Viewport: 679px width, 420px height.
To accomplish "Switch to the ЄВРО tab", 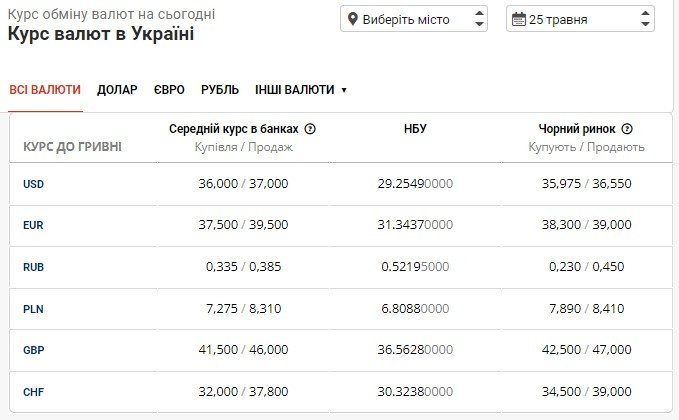I will pos(169,89).
